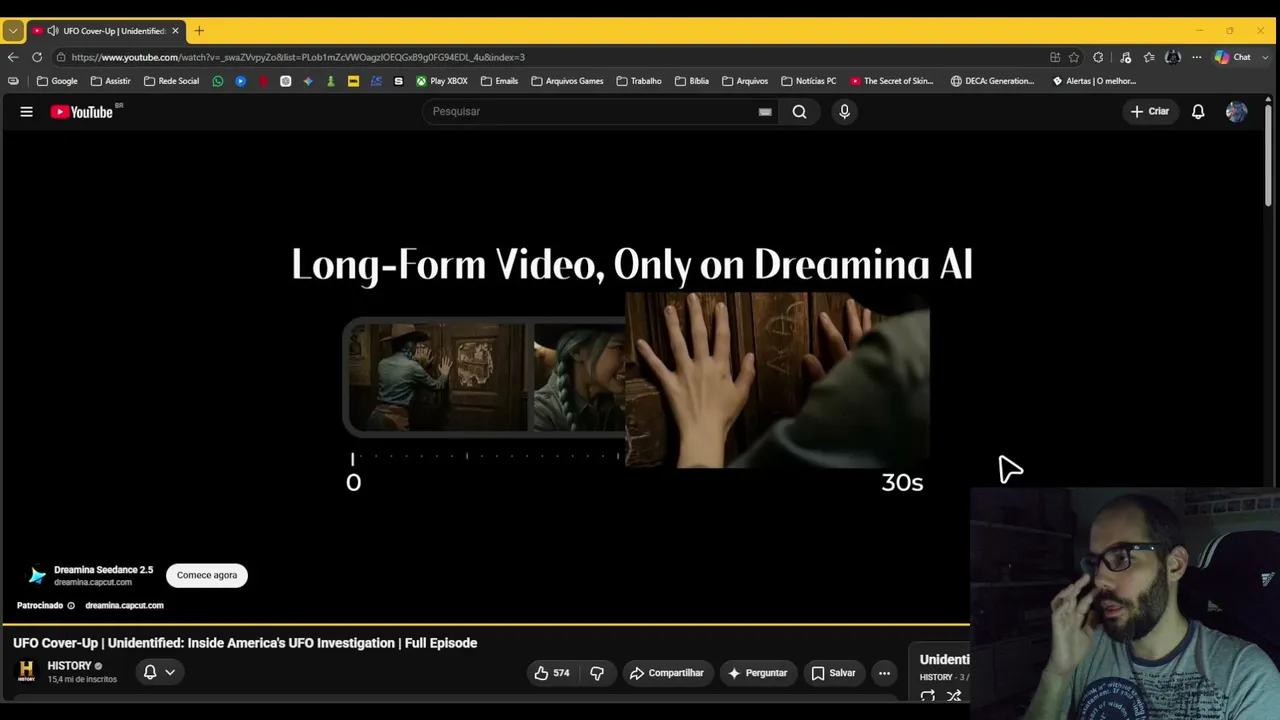Toggle shuffle for the playlist
The image size is (1280, 720).
coord(954,696)
